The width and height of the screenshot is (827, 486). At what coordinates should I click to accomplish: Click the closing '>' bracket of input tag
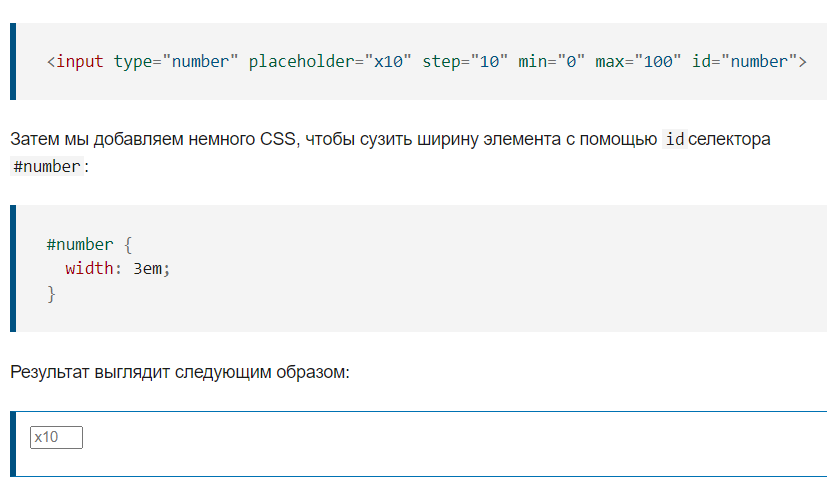click(x=802, y=62)
